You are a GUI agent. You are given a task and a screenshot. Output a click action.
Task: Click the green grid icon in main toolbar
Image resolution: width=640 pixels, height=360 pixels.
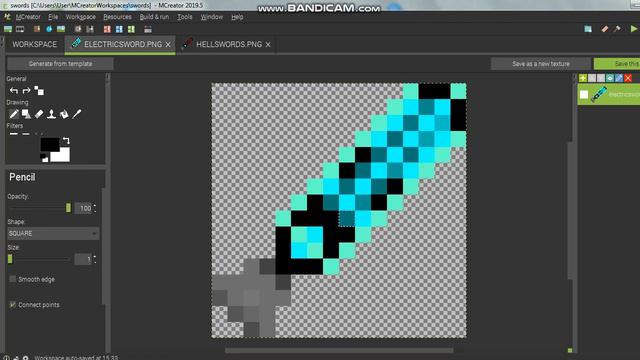pos(131,29)
